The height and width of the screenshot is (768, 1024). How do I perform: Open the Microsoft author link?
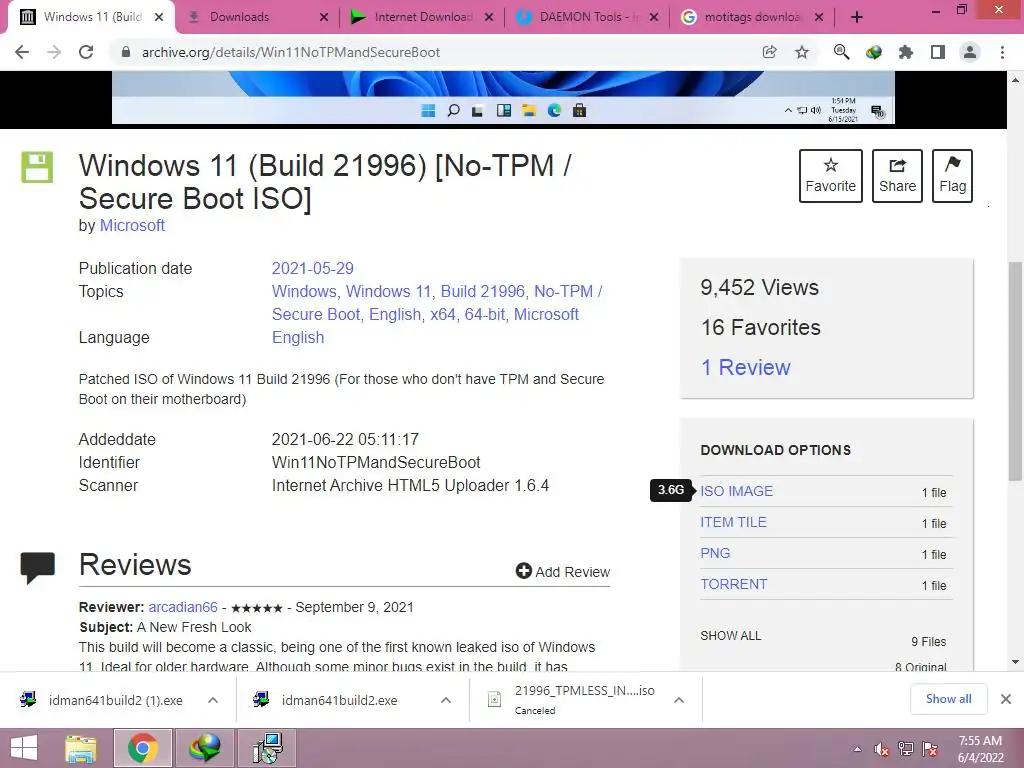pyautogui.click(x=132, y=225)
